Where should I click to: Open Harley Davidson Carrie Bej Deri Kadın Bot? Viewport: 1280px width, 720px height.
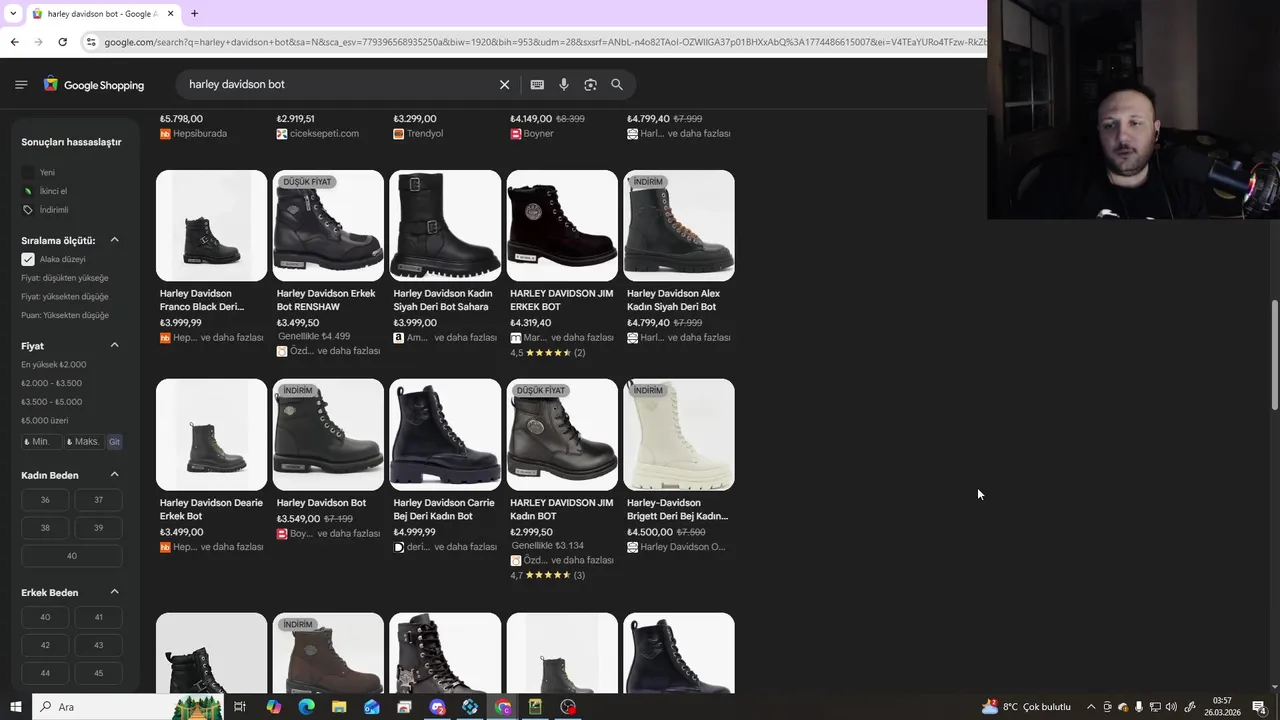coord(445,434)
